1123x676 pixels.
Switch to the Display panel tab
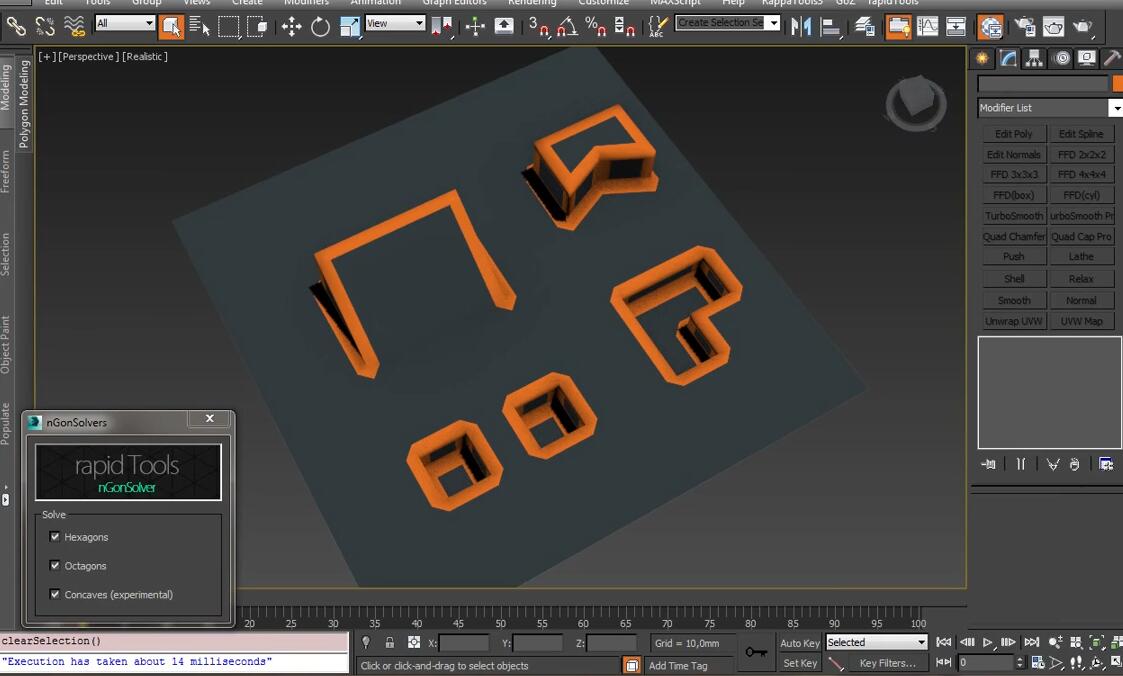[1086, 59]
